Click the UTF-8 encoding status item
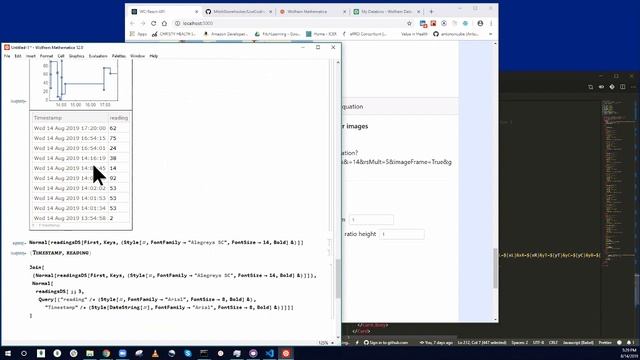 point(538,342)
